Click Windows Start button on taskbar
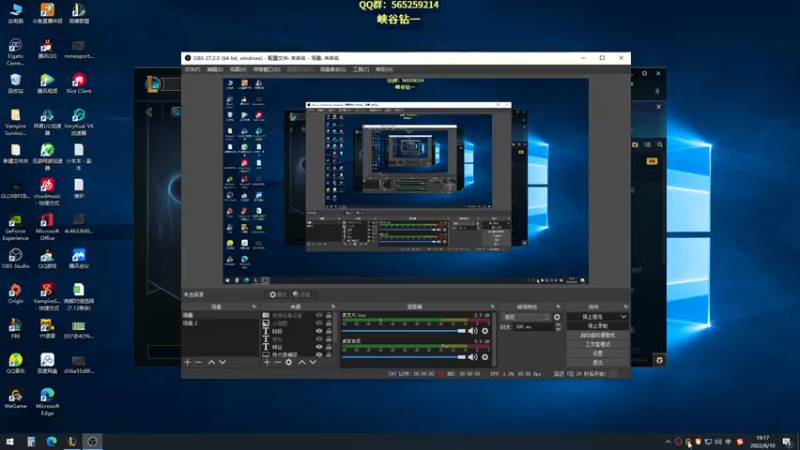Image resolution: width=800 pixels, height=450 pixels. coord(10,442)
